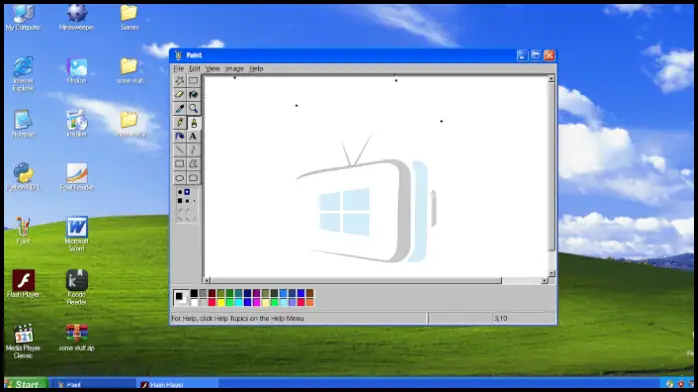Select the Free-Form Select tool

tap(179, 81)
